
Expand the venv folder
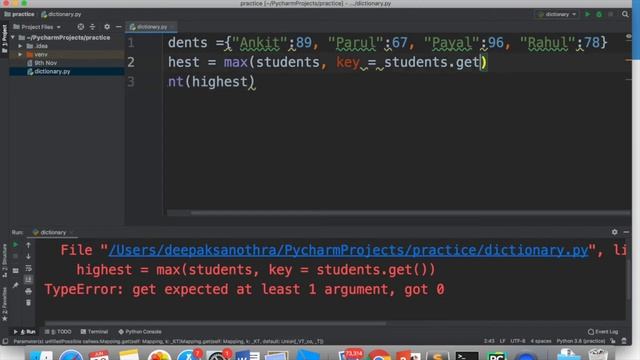[20, 54]
